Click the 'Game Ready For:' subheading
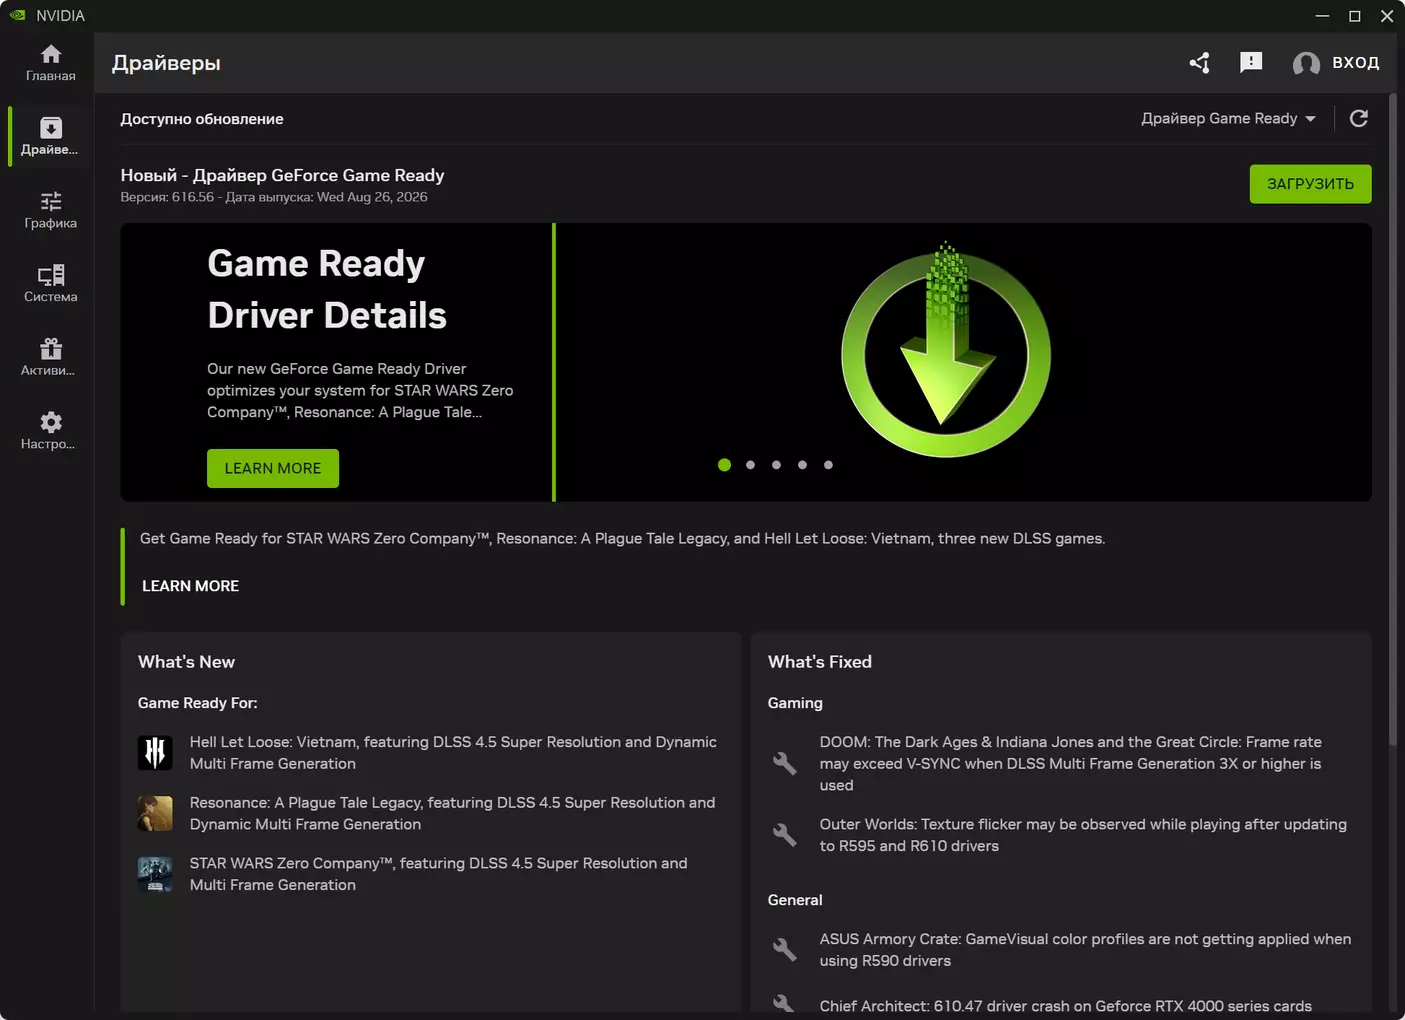Image resolution: width=1405 pixels, height=1020 pixels. [197, 703]
